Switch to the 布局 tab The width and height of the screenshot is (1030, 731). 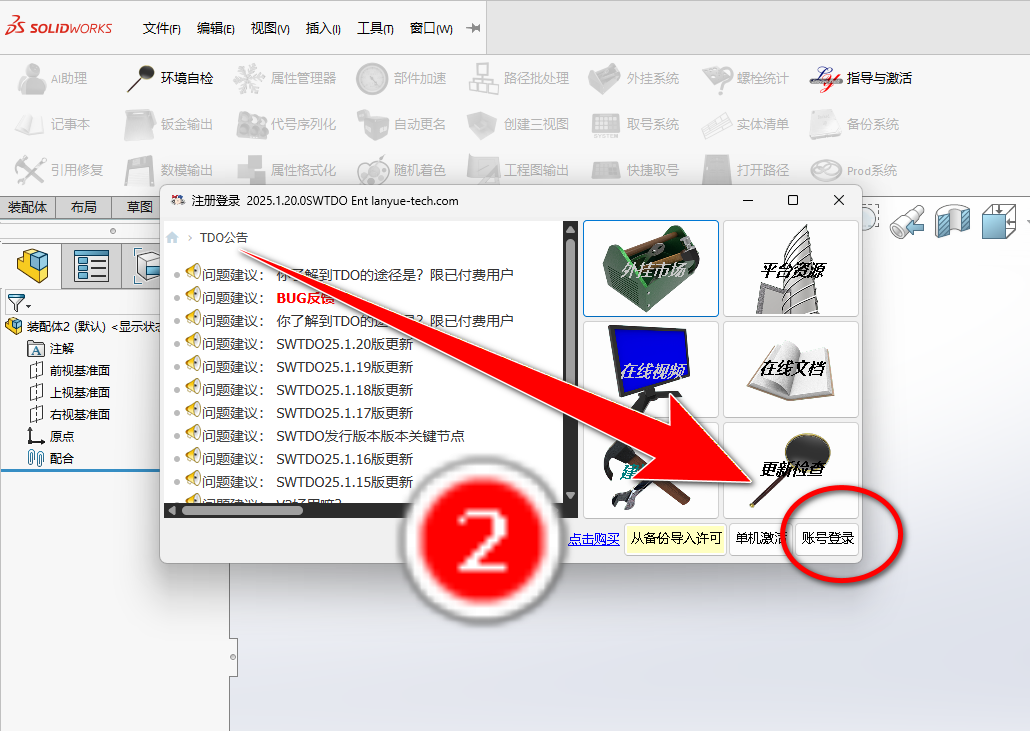[x=84, y=207]
